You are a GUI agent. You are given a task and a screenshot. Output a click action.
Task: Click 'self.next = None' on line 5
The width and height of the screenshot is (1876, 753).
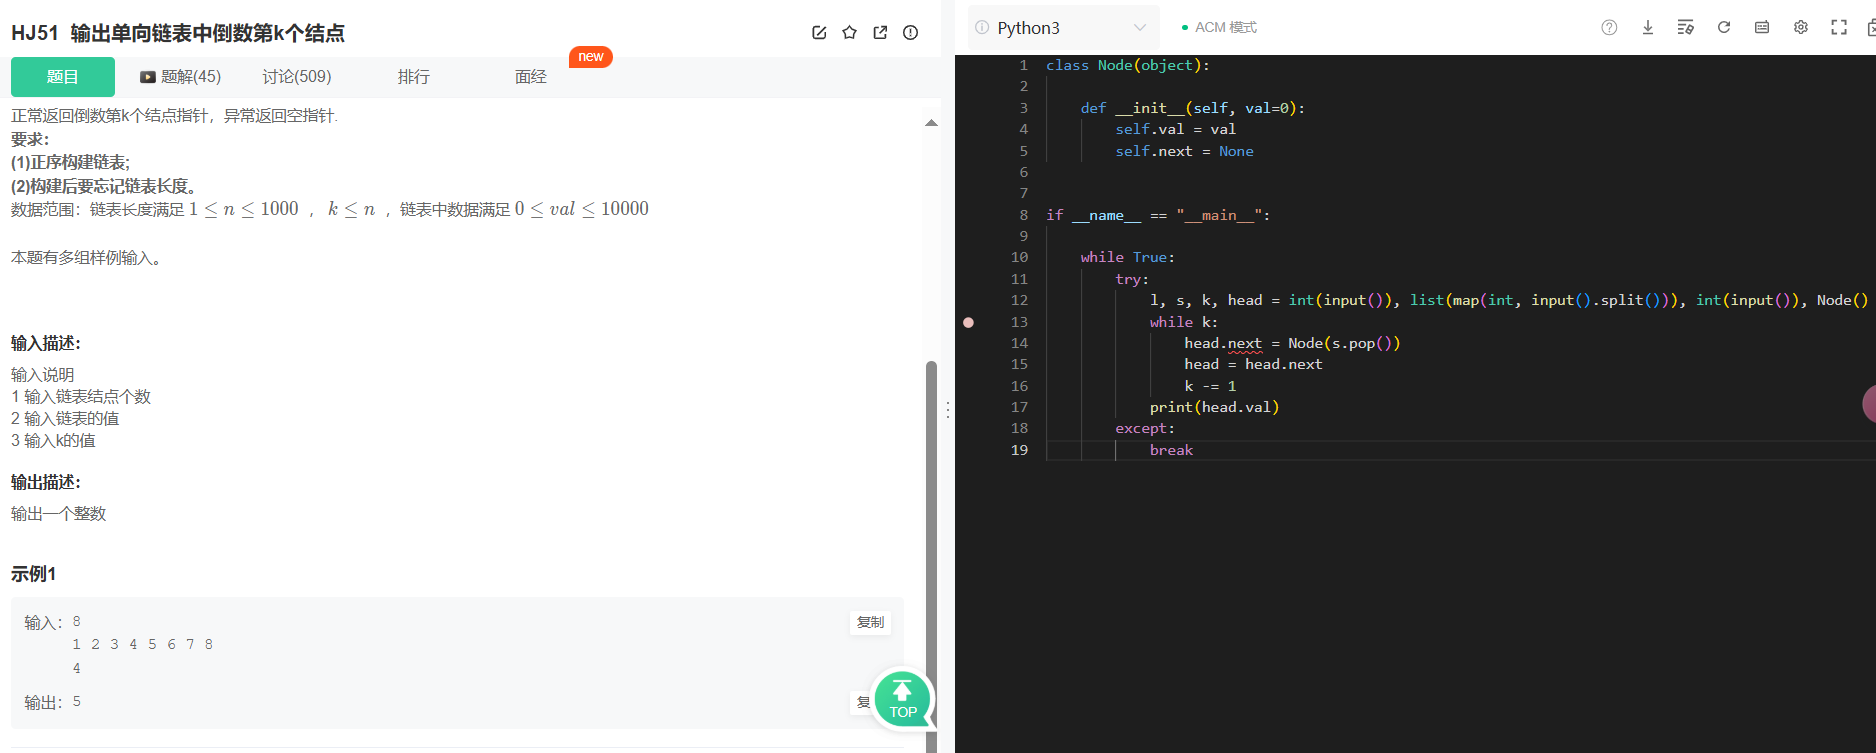(1184, 151)
